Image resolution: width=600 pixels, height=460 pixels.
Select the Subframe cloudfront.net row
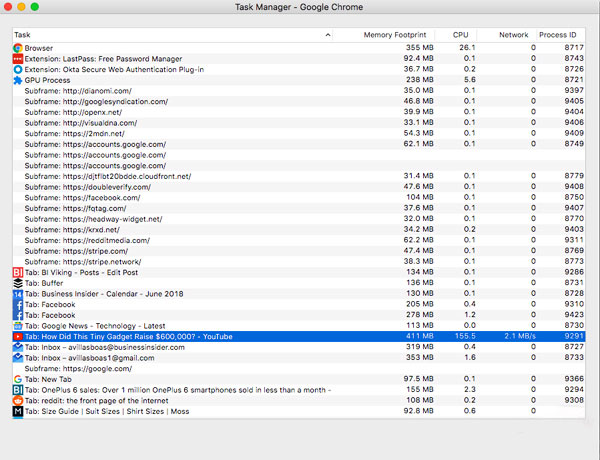click(x=298, y=176)
